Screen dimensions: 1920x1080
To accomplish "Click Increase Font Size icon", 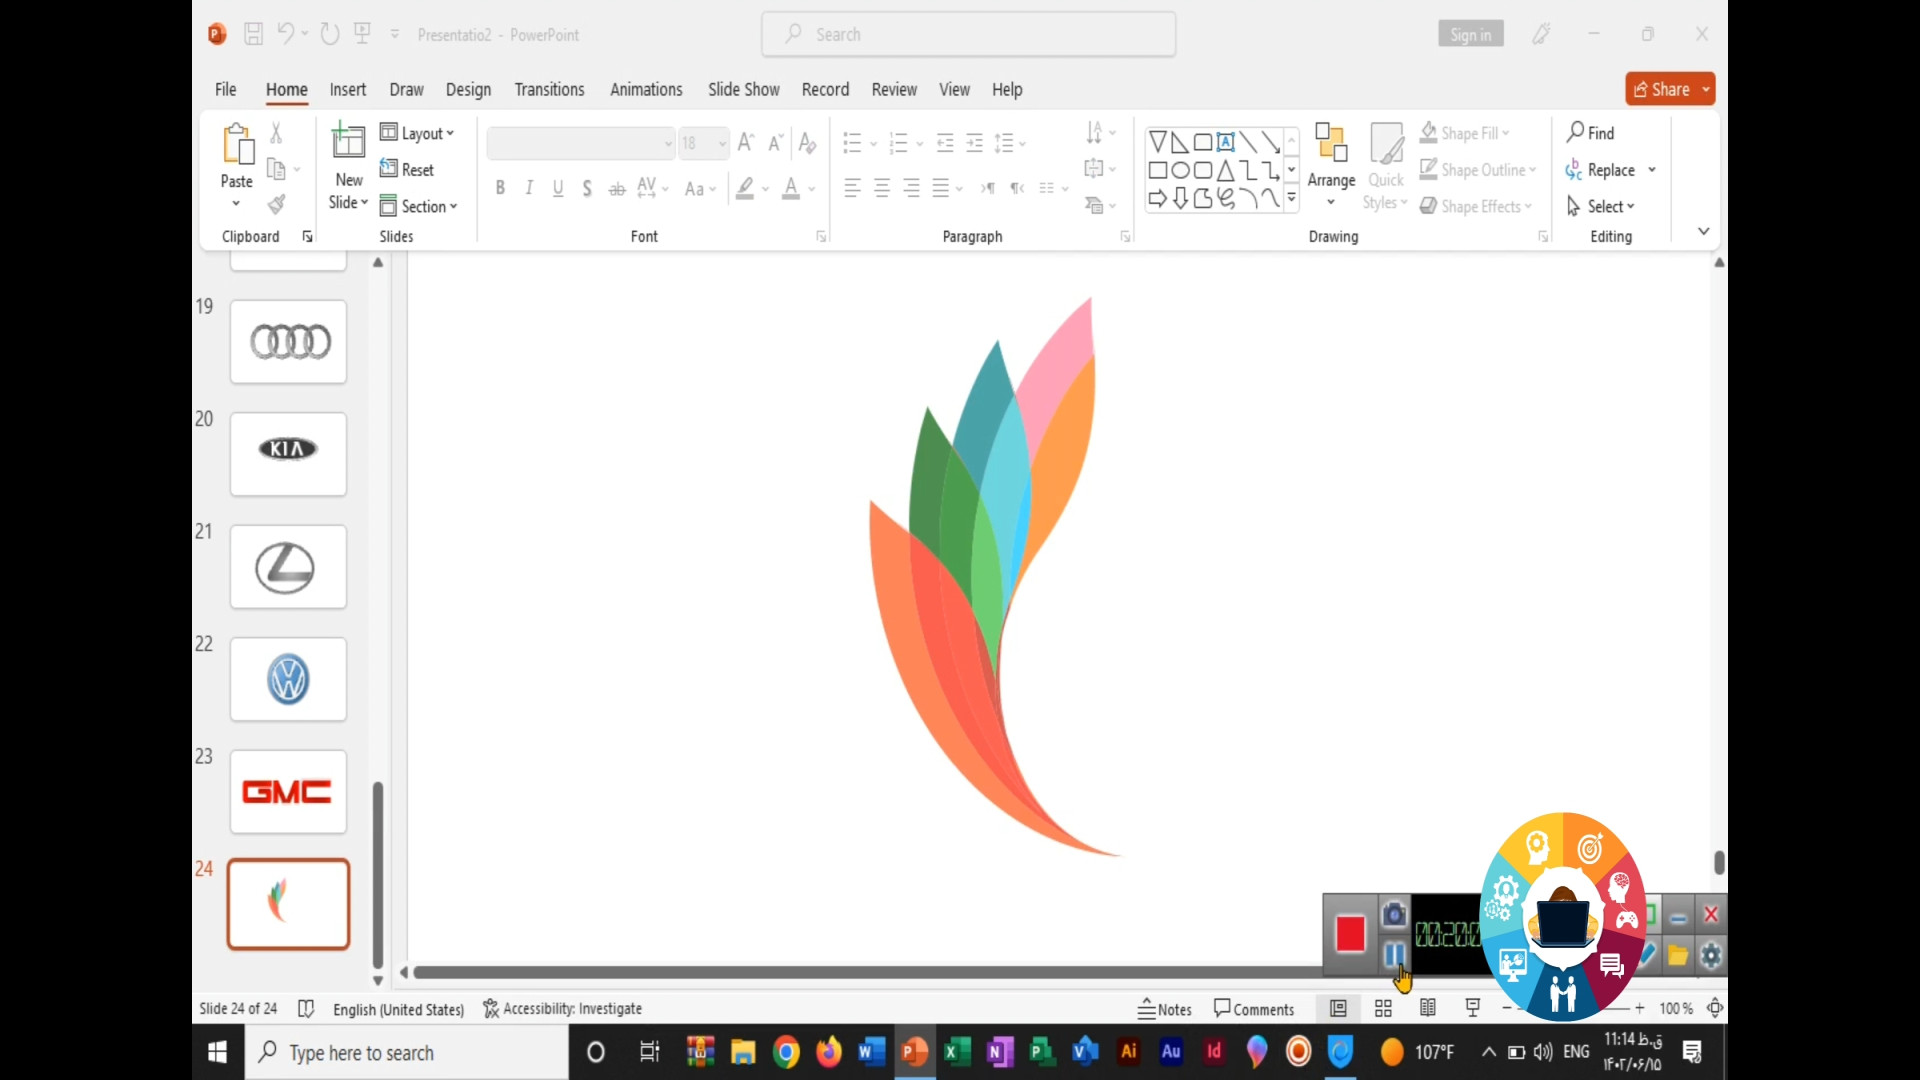I will click(x=746, y=143).
